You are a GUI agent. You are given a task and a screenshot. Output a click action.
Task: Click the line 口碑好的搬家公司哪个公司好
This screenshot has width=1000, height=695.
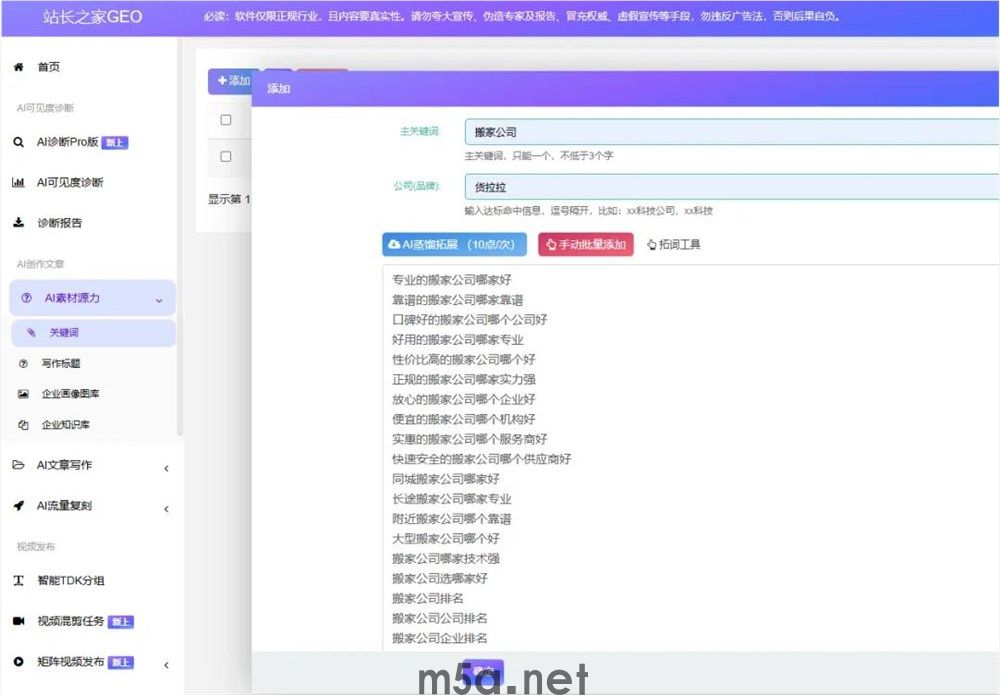coord(469,319)
